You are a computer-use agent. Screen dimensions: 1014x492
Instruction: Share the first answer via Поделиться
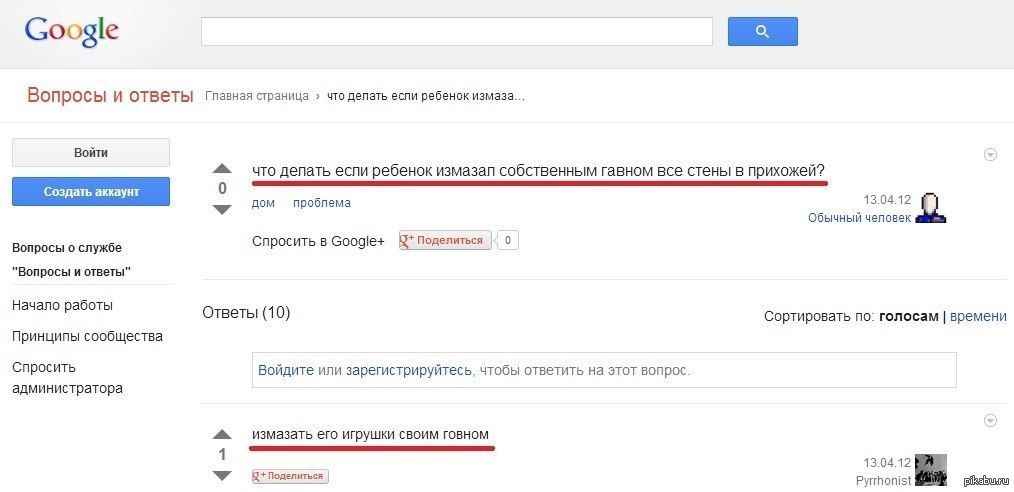pos(290,476)
